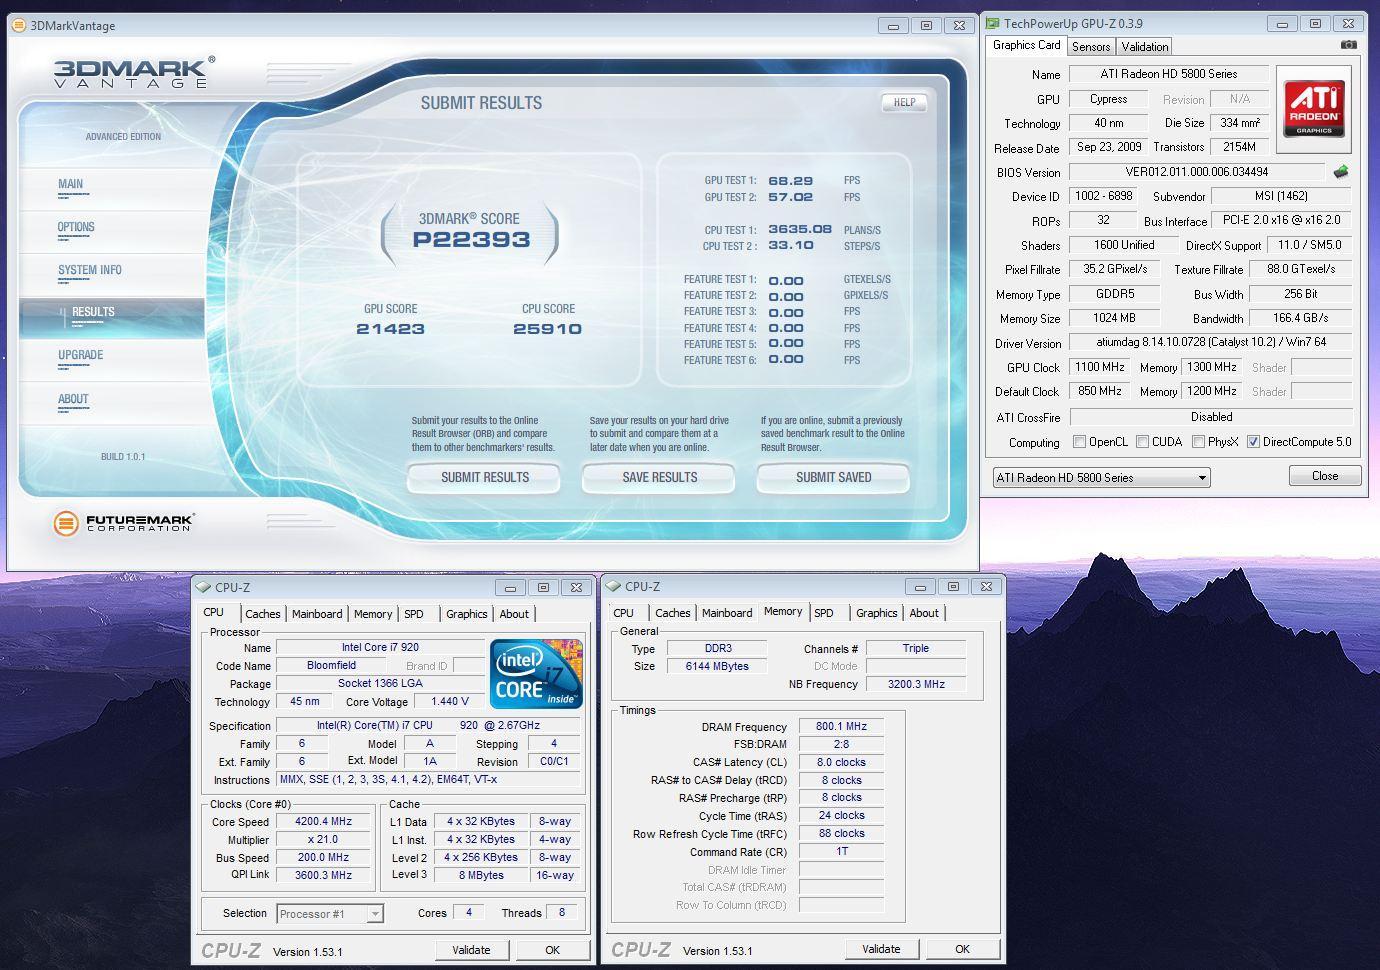Click the 3DMark Vantage logo
This screenshot has width=1380, height=970.
[x=134, y=73]
